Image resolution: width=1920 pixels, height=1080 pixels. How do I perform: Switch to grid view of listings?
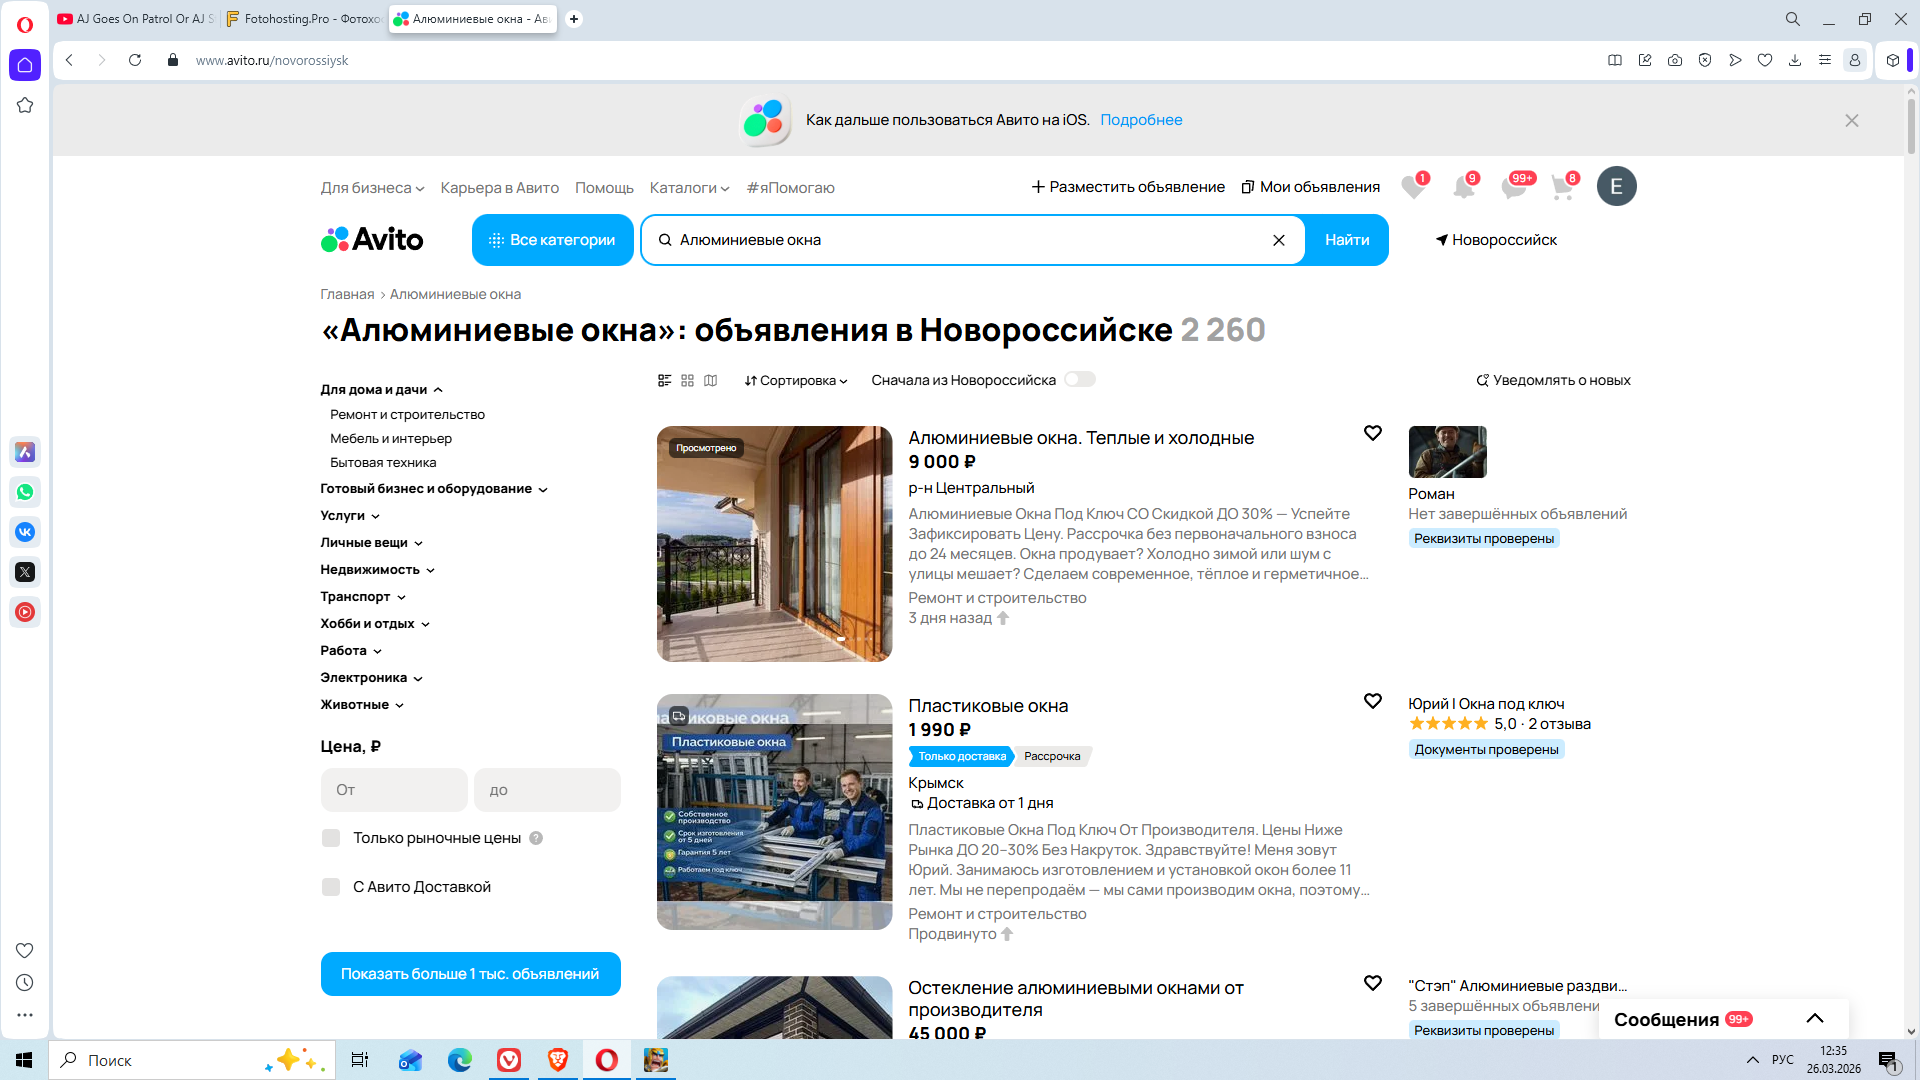pos(687,380)
